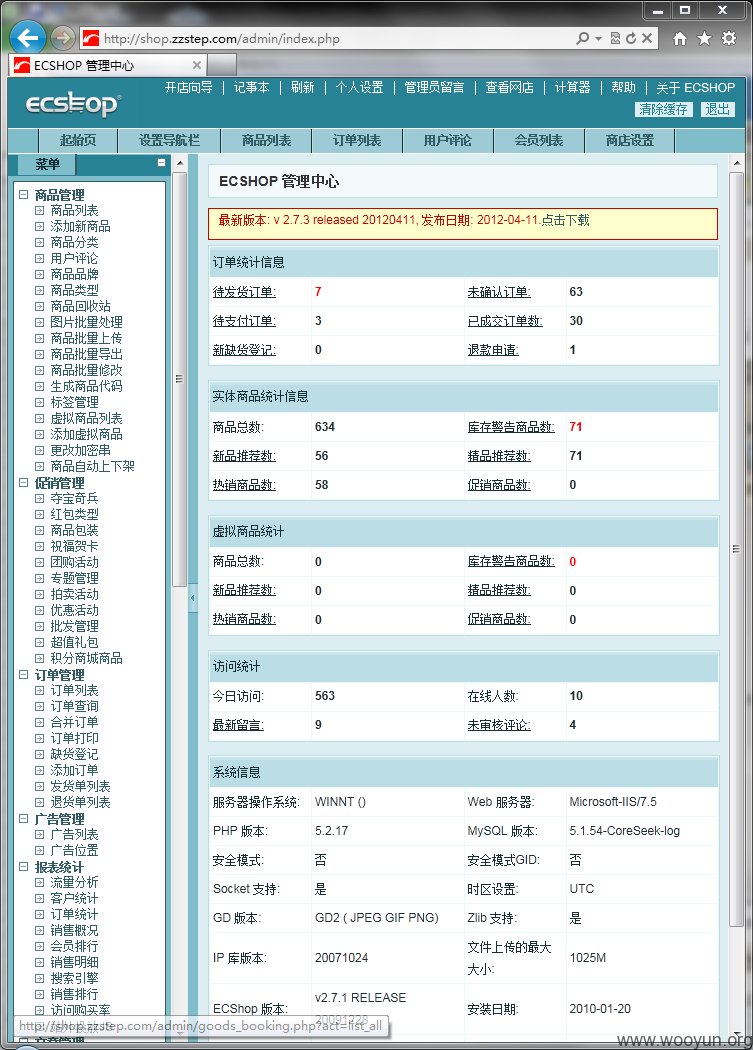Open the 待发货订单 link
The height and width of the screenshot is (1050, 753).
click(x=244, y=292)
